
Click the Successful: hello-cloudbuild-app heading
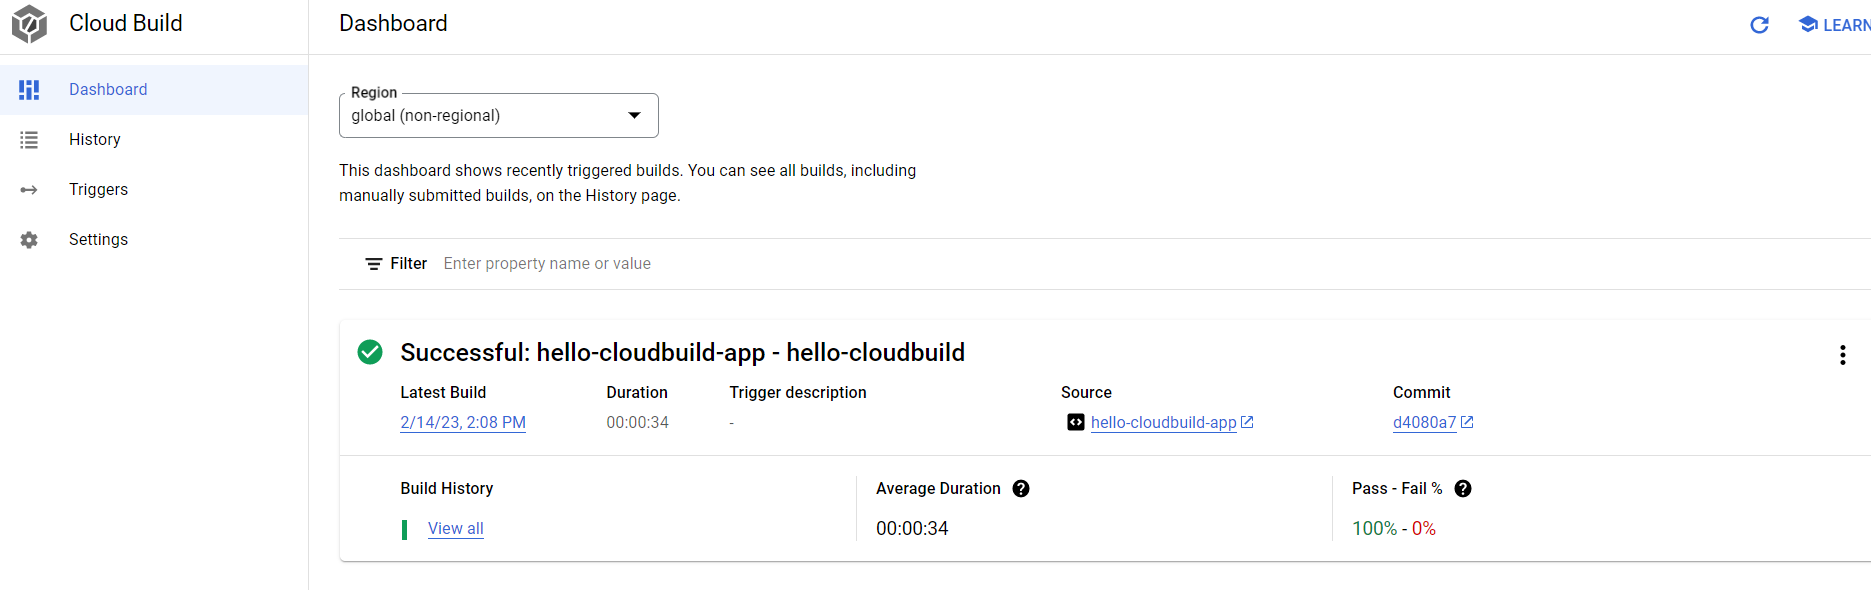tap(682, 352)
